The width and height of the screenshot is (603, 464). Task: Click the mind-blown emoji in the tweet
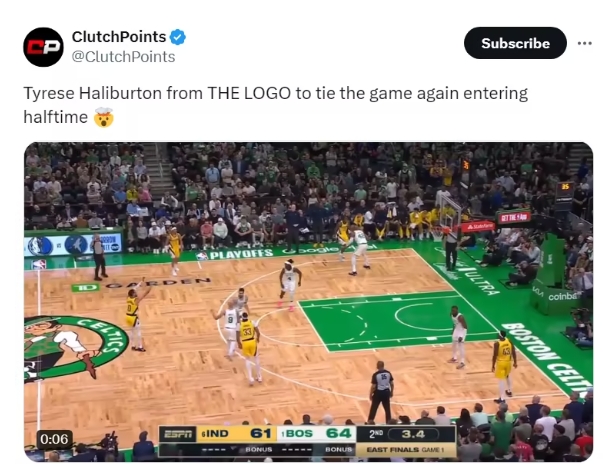tap(103, 117)
